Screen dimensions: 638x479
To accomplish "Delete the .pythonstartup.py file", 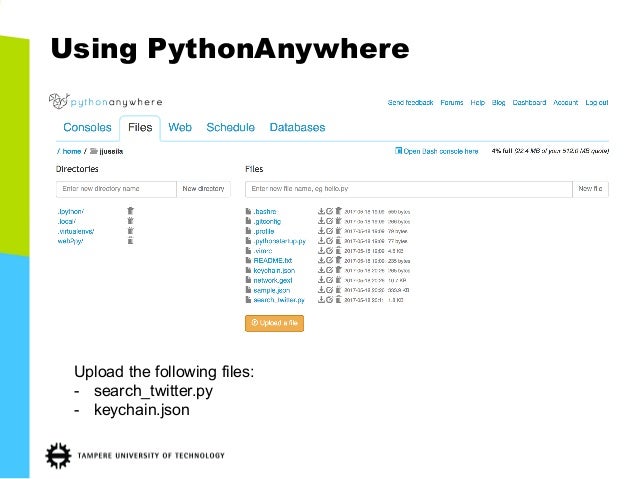I will (338, 241).
